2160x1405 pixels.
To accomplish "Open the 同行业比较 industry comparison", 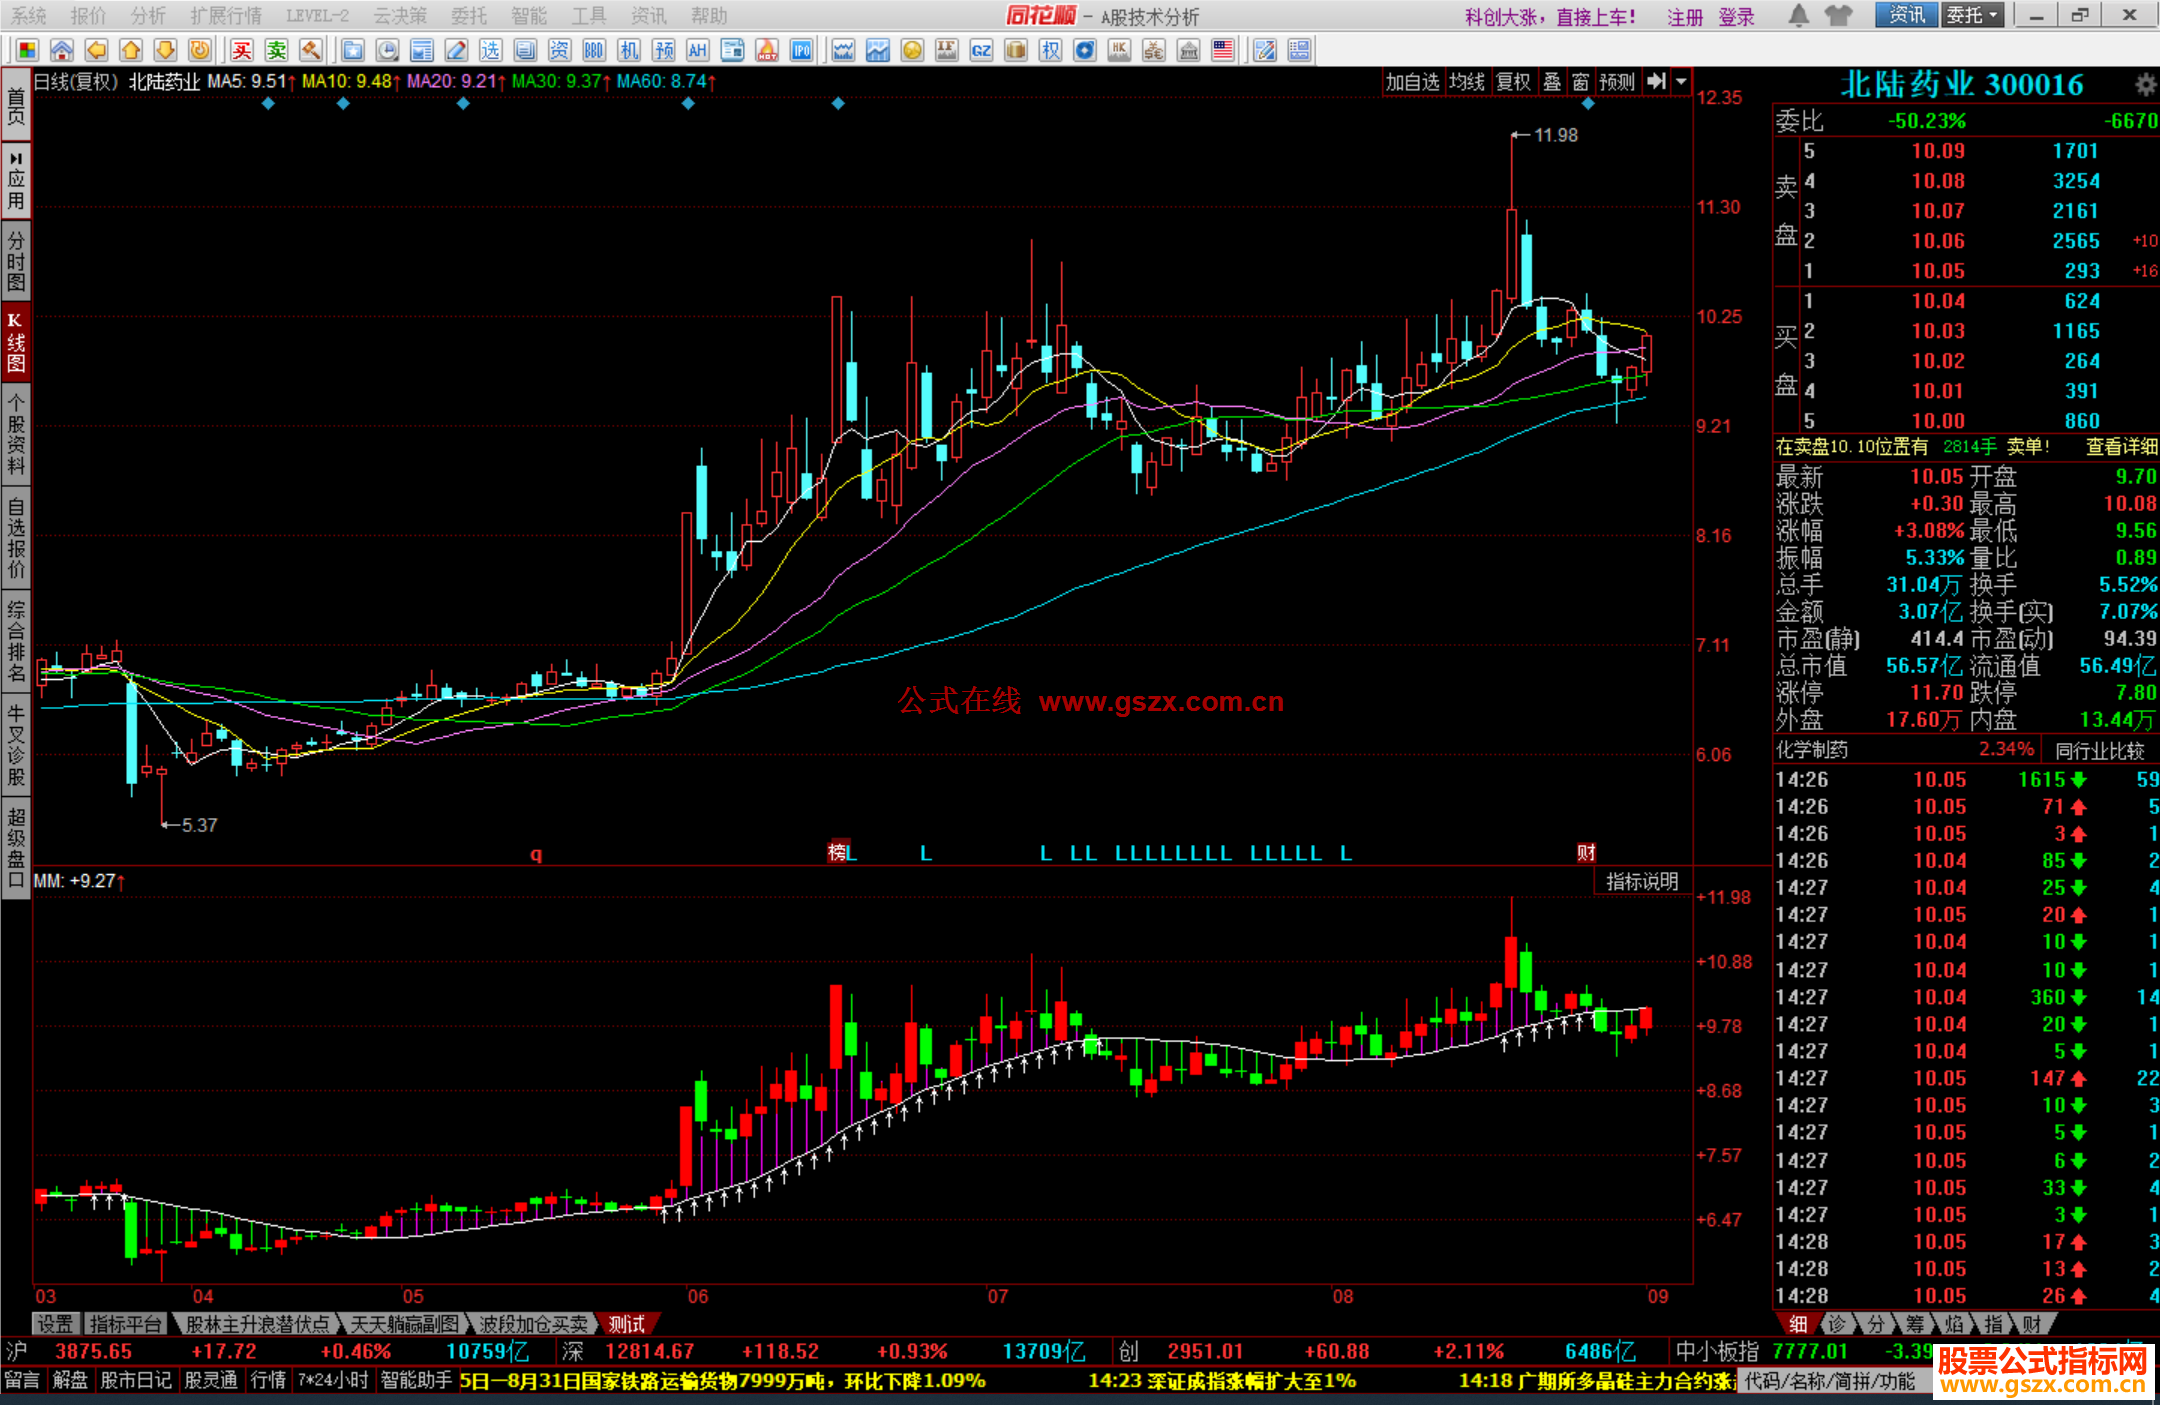I will tap(2100, 750).
